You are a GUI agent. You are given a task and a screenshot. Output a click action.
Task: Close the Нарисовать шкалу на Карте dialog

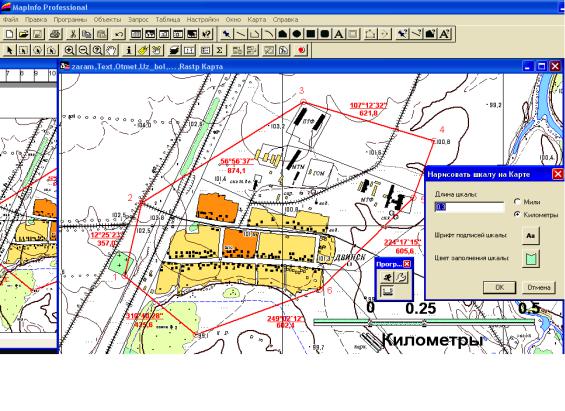(557, 174)
